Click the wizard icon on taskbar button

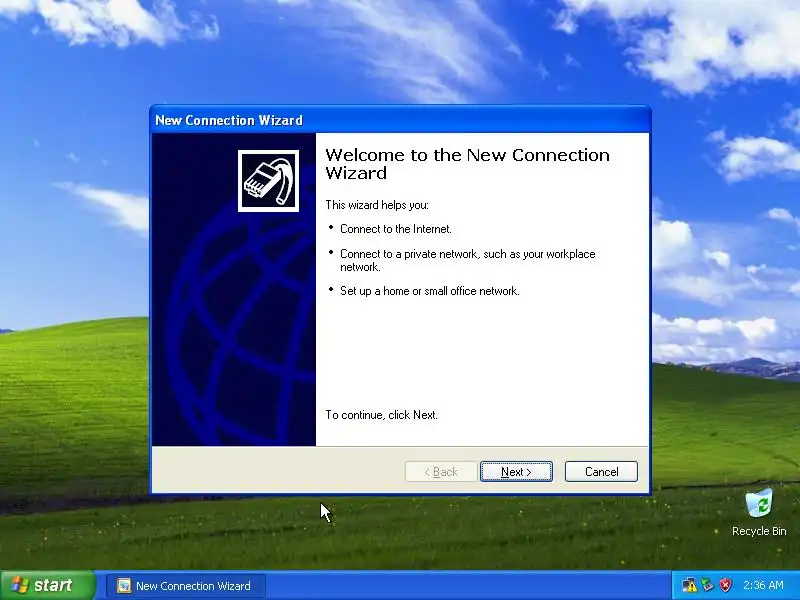123,586
